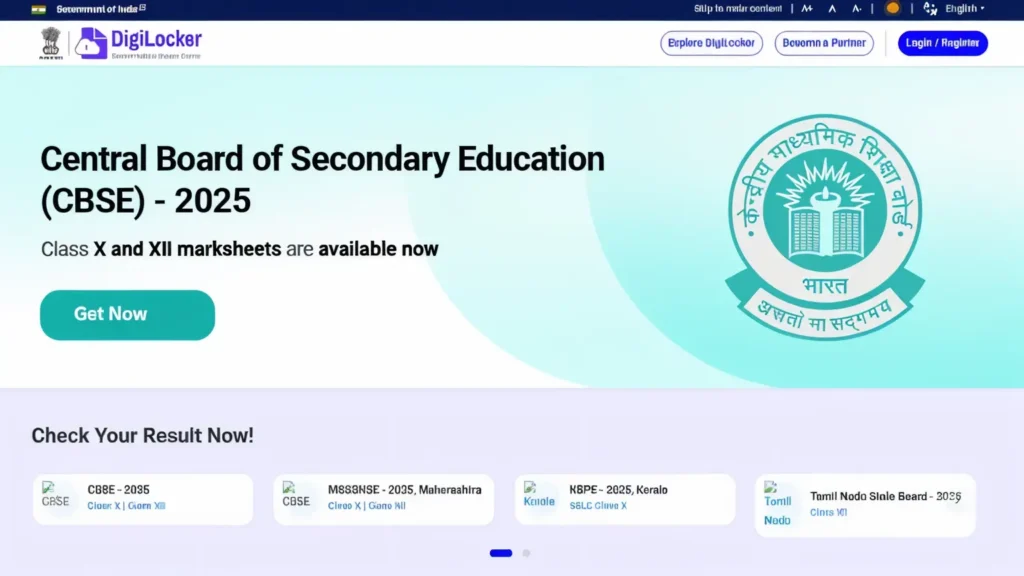The width and height of the screenshot is (1024, 576).
Task: Open Tamil Nadu State Board 2025 card
Action: pyautogui.click(x=865, y=505)
